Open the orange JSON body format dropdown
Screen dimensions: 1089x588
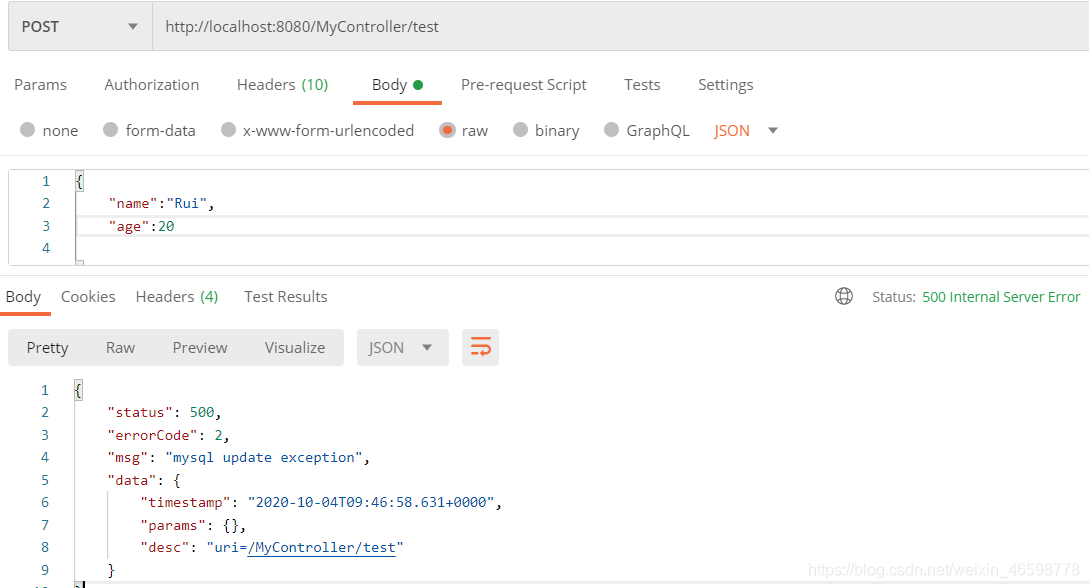pyautogui.click(x=746, y=131)
